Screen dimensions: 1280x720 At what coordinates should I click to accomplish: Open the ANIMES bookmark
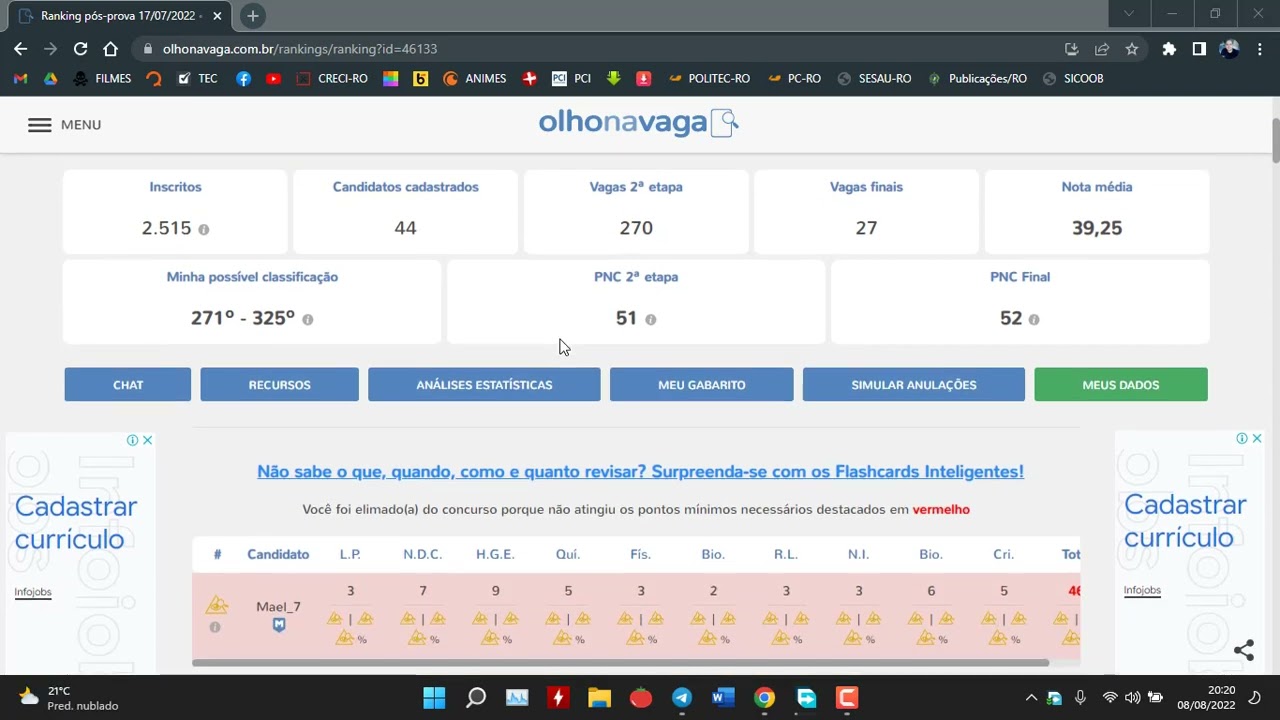tap(475, 78)
